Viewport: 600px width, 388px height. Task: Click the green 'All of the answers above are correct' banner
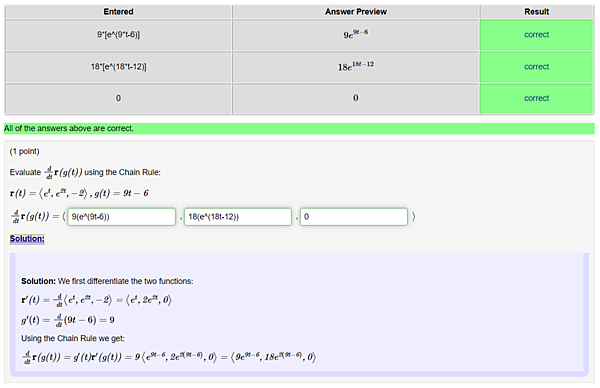(299, 129)
